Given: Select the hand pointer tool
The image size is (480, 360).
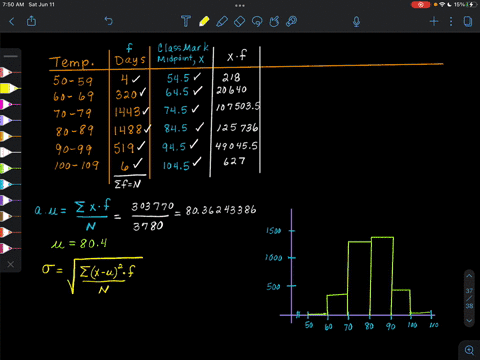Looking at the screenshot, I should (274, 21).
